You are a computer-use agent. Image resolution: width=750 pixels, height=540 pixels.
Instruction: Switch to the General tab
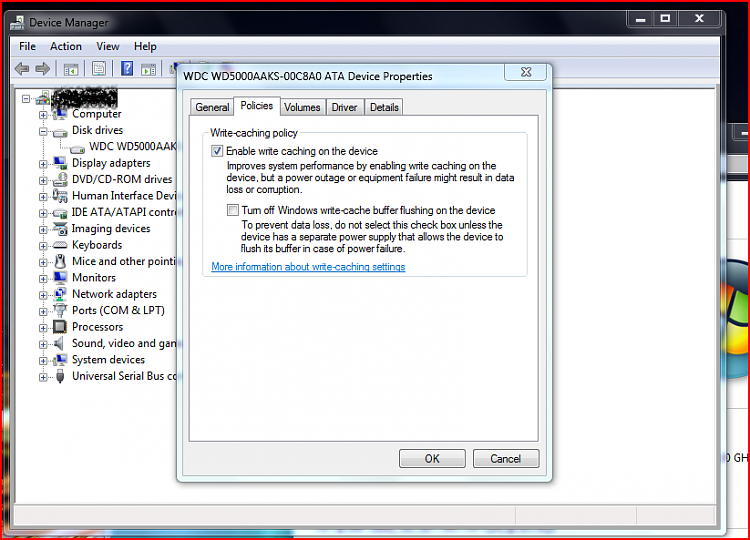212,107
